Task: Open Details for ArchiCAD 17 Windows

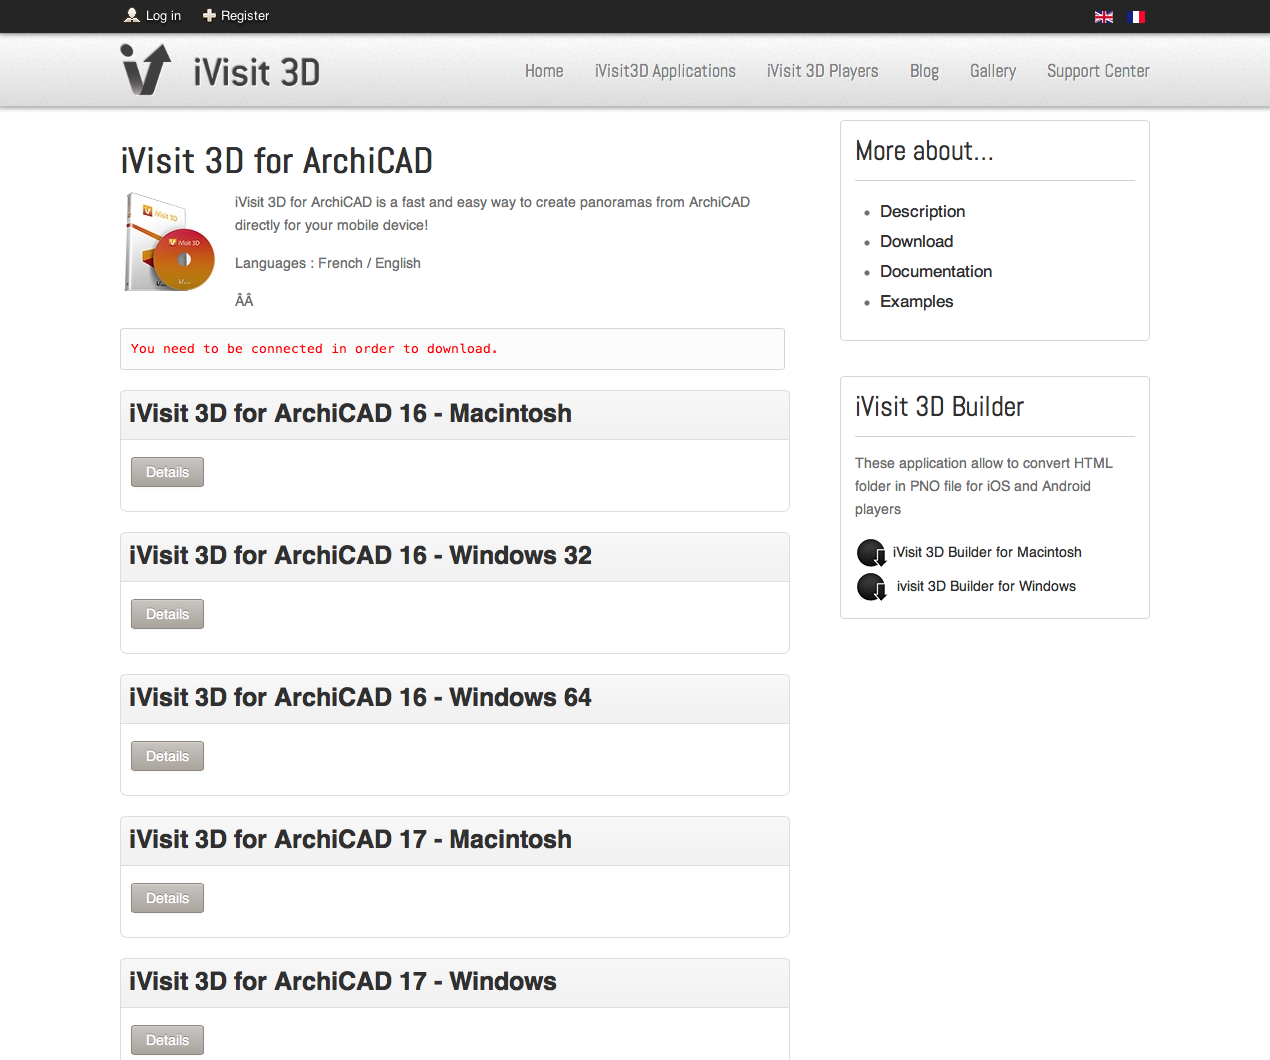Action: (x=167, y=1040)
